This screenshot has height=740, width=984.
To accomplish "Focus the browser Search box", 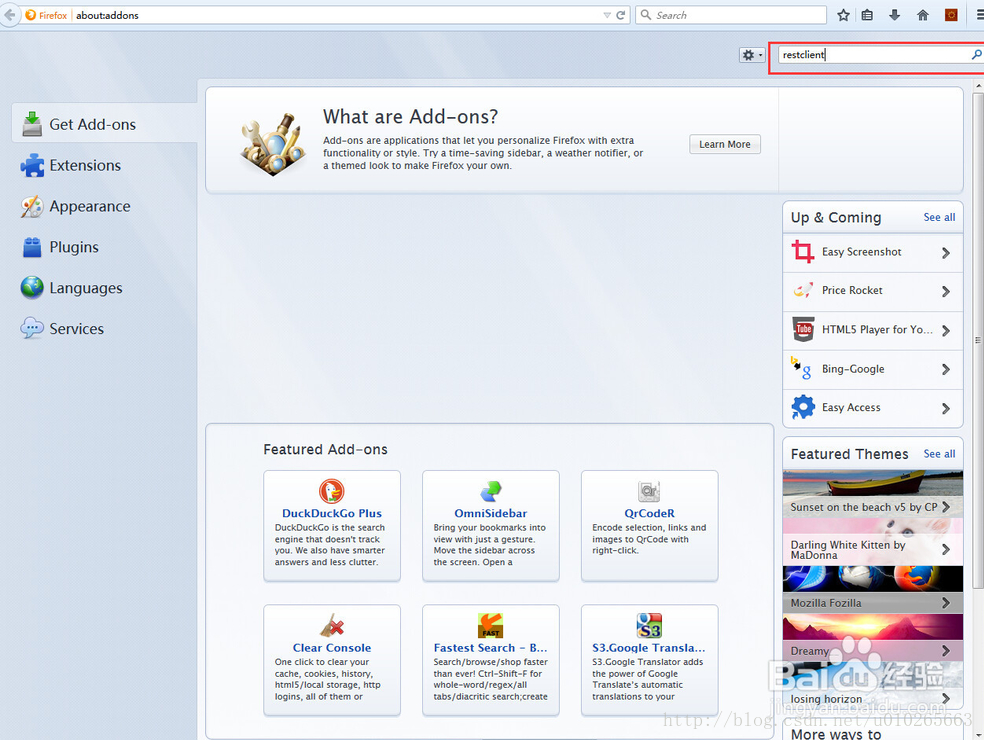I will click(731, 15).
